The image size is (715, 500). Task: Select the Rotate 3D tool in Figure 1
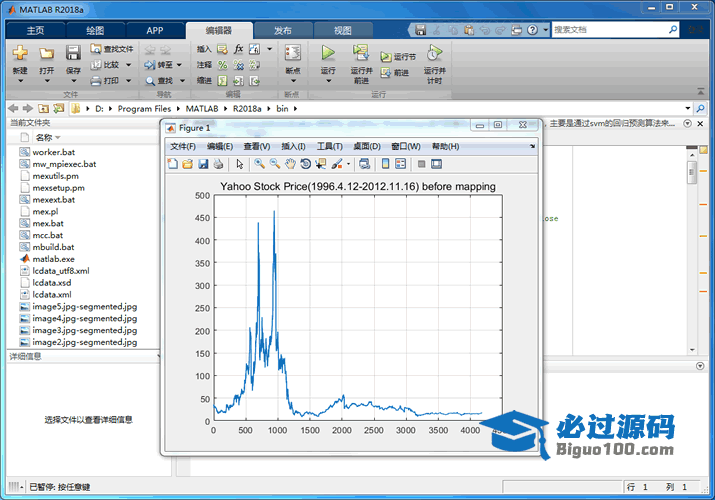306,164
